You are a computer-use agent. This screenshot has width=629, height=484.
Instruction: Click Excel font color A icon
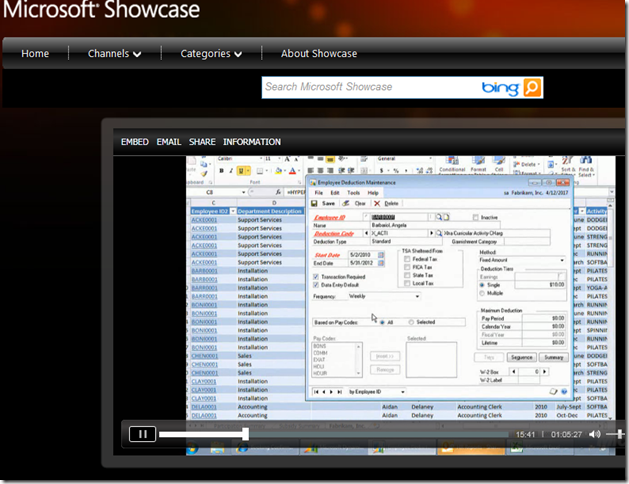click(x=293, y=171)
